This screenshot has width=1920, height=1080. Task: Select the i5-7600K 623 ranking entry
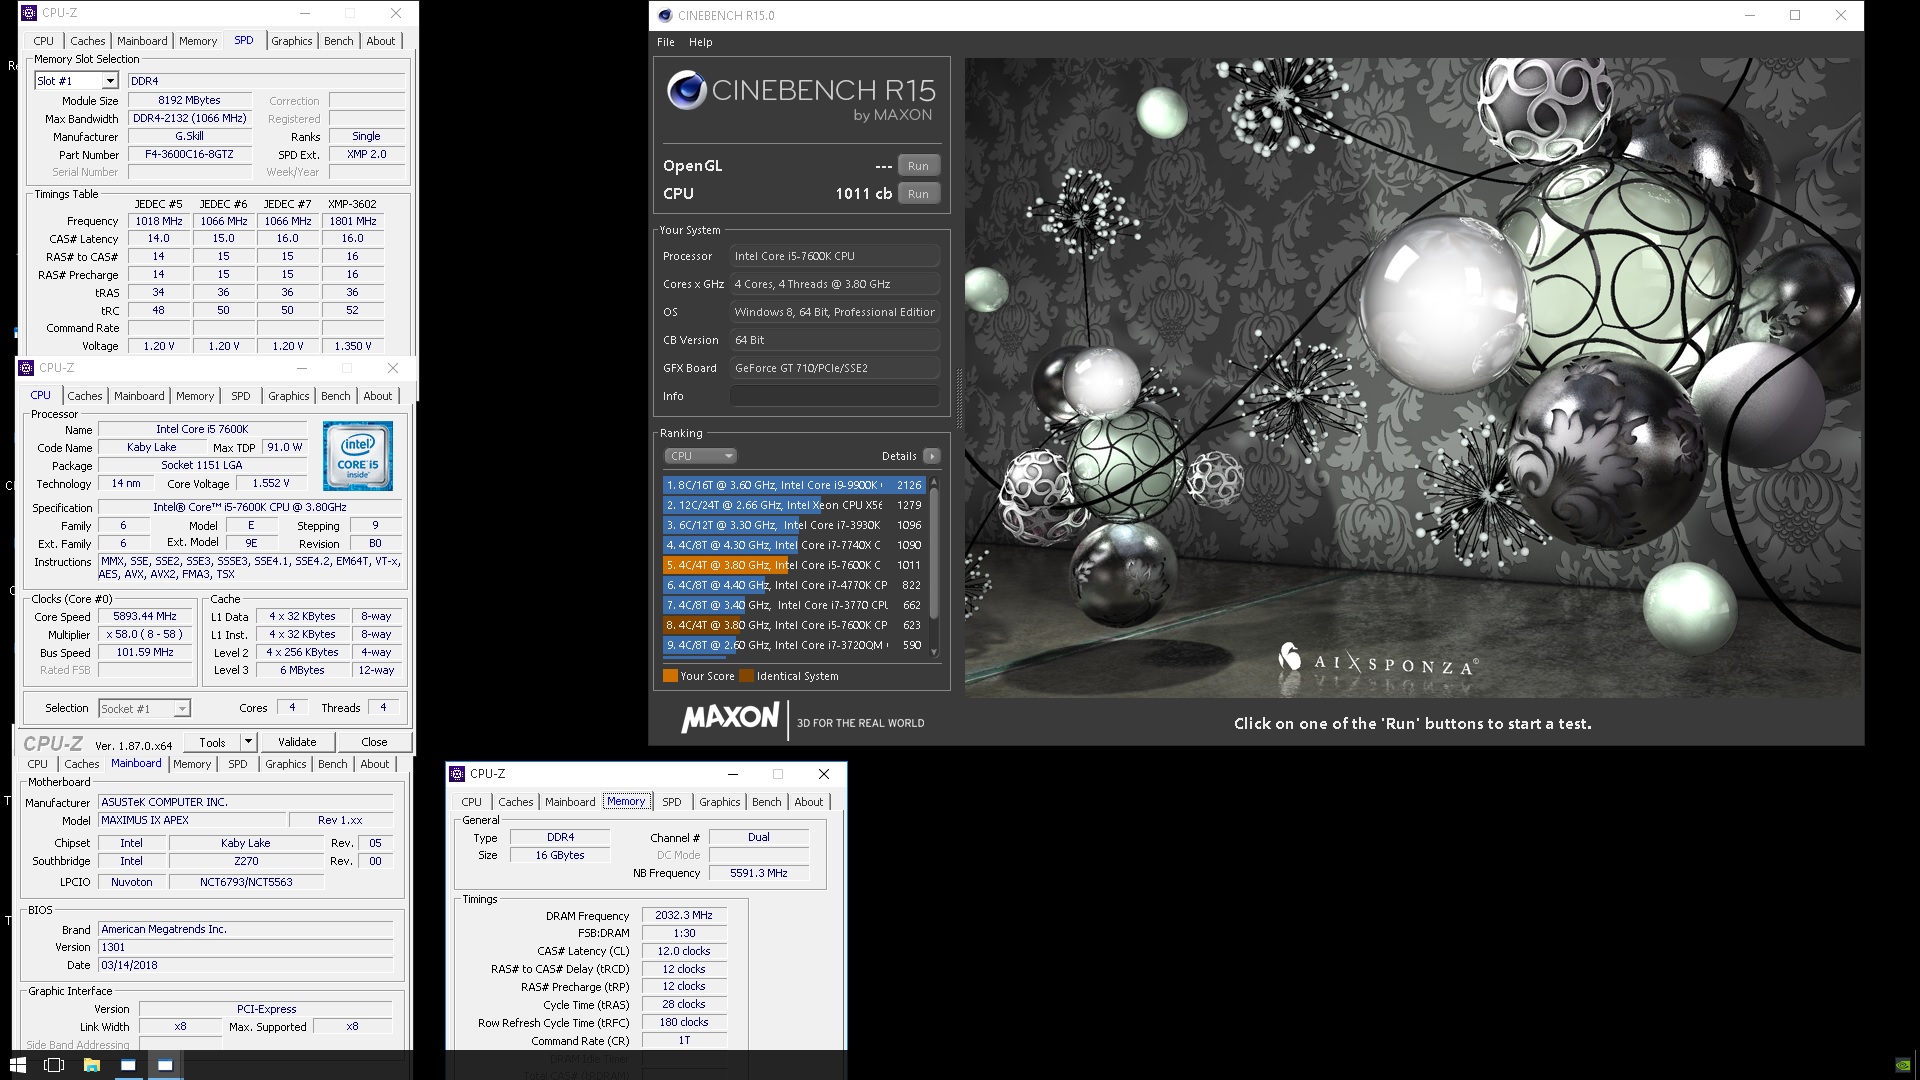click(794, 625)
